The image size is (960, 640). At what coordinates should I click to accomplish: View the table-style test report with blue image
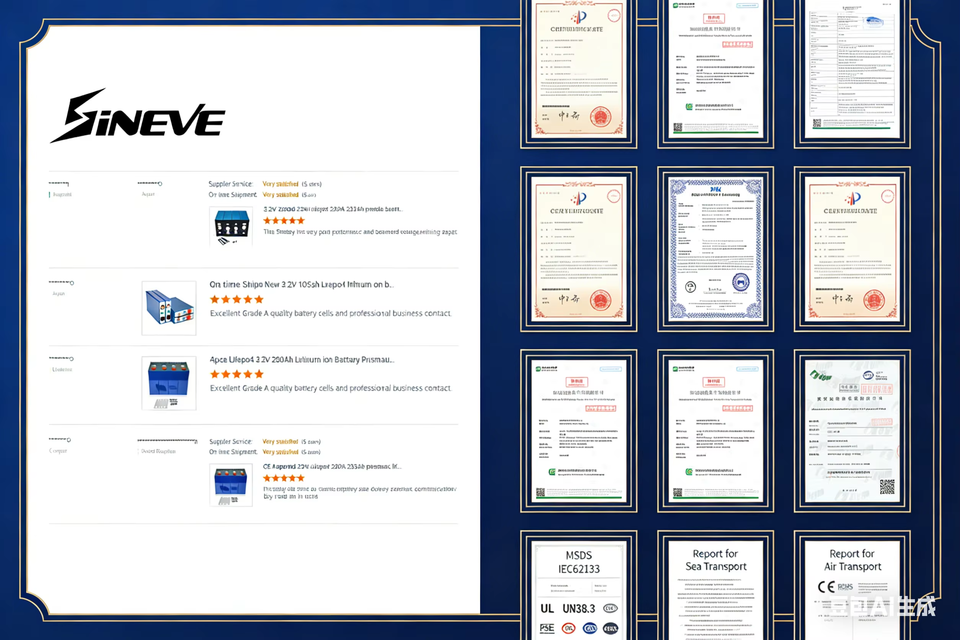click(x=852, y=69)
